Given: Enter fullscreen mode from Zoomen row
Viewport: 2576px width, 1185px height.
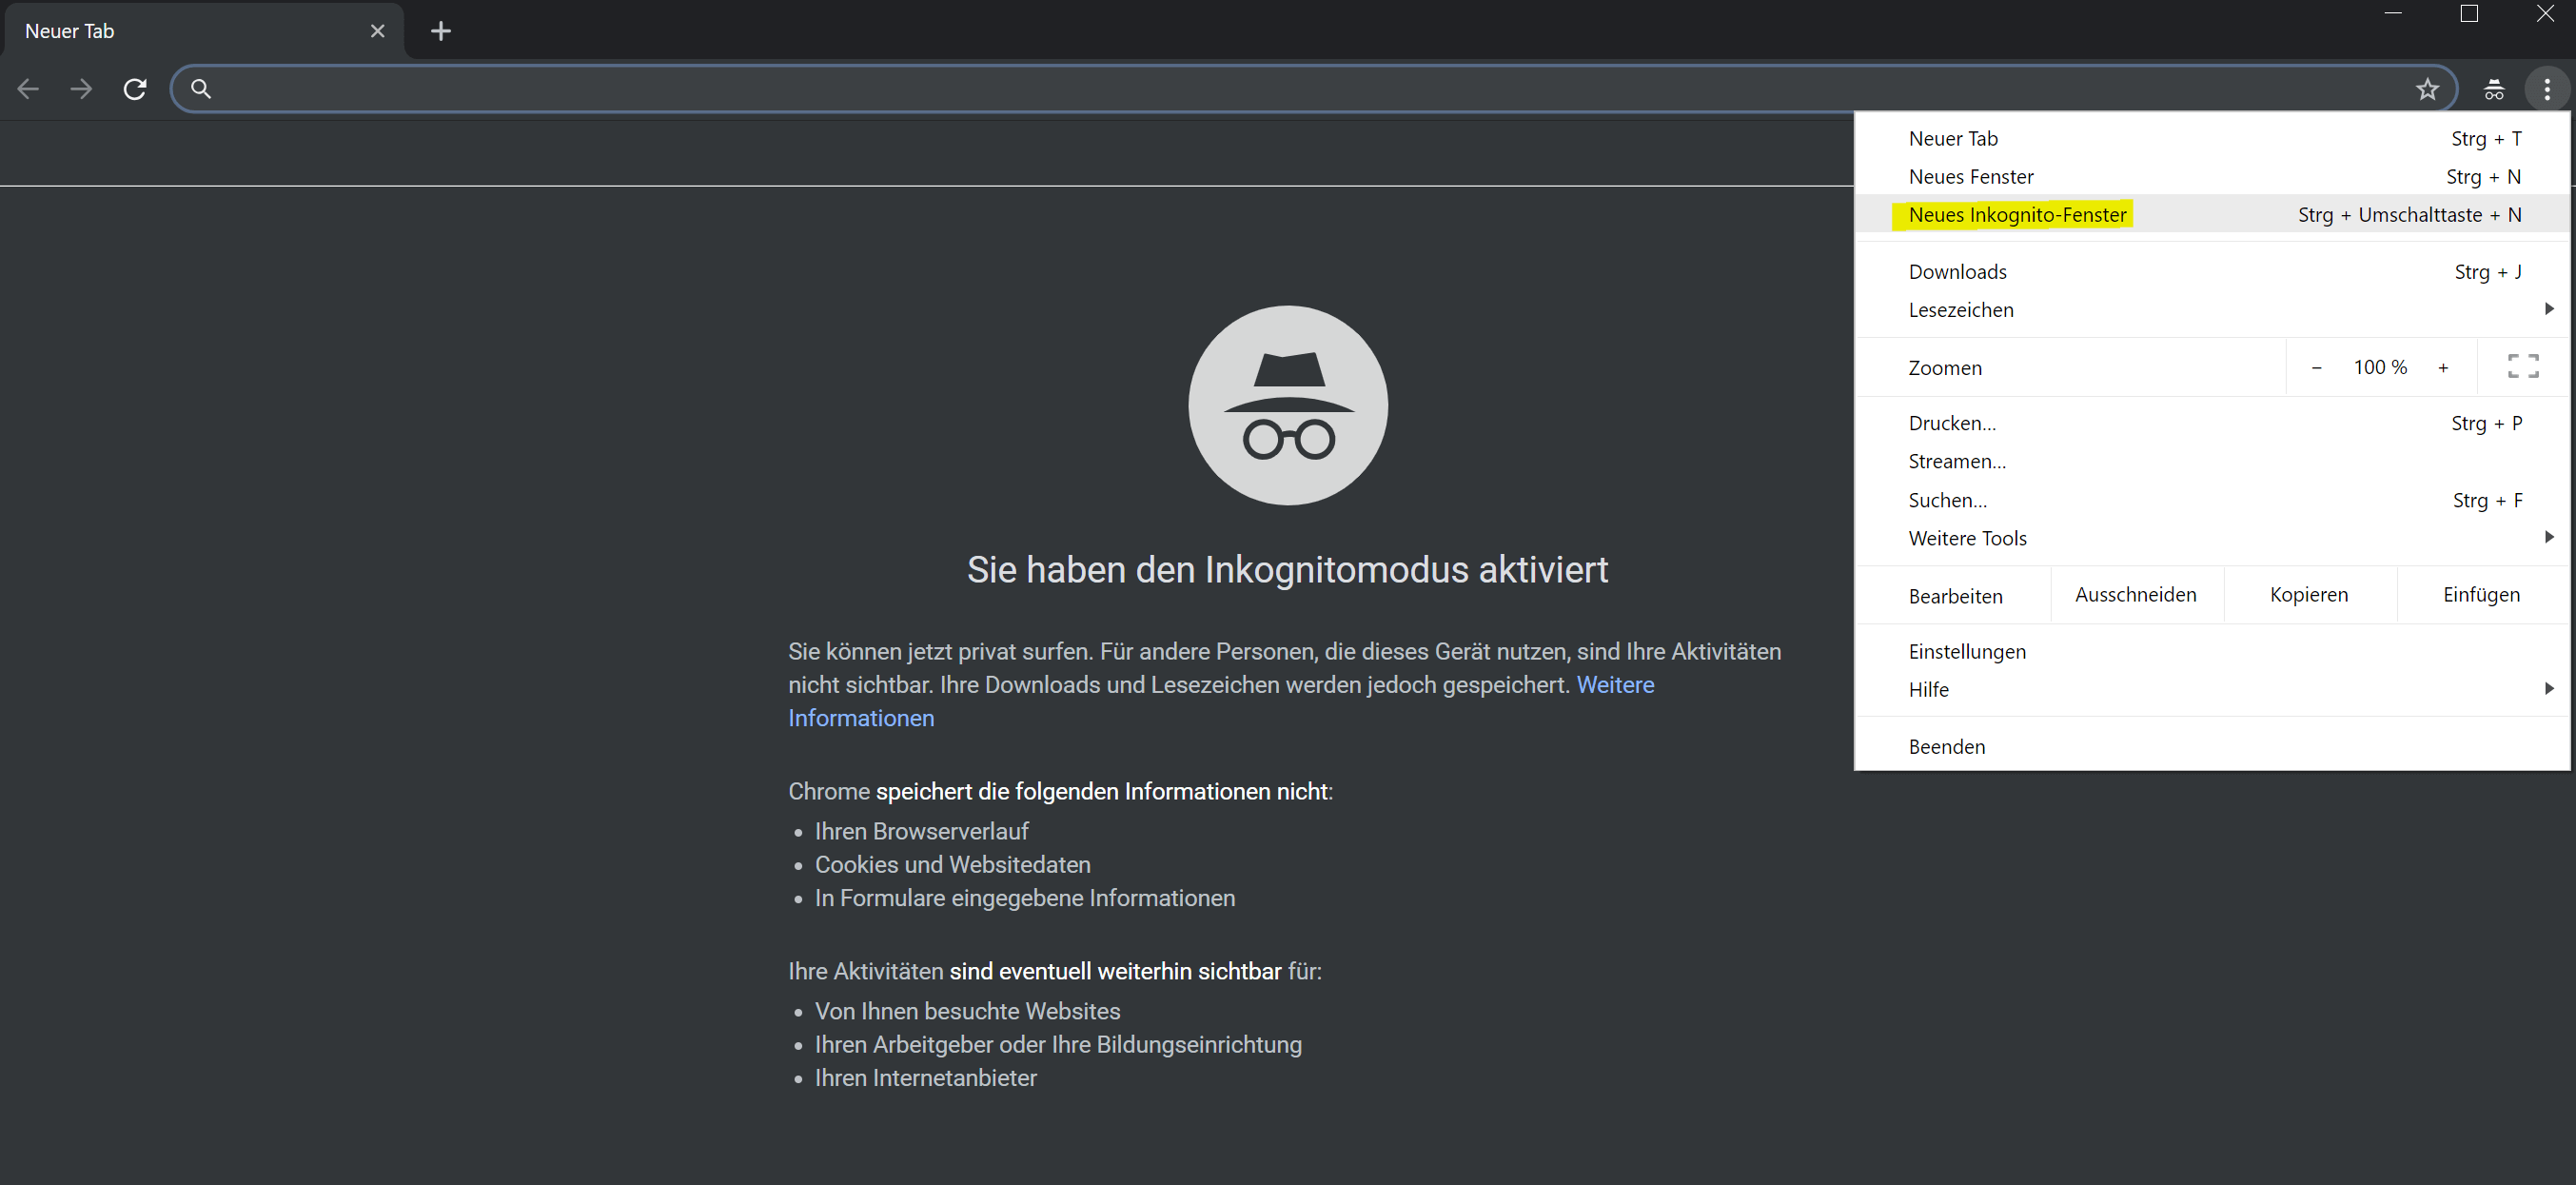Looking at the screenshot, I should coord(2522,367).
